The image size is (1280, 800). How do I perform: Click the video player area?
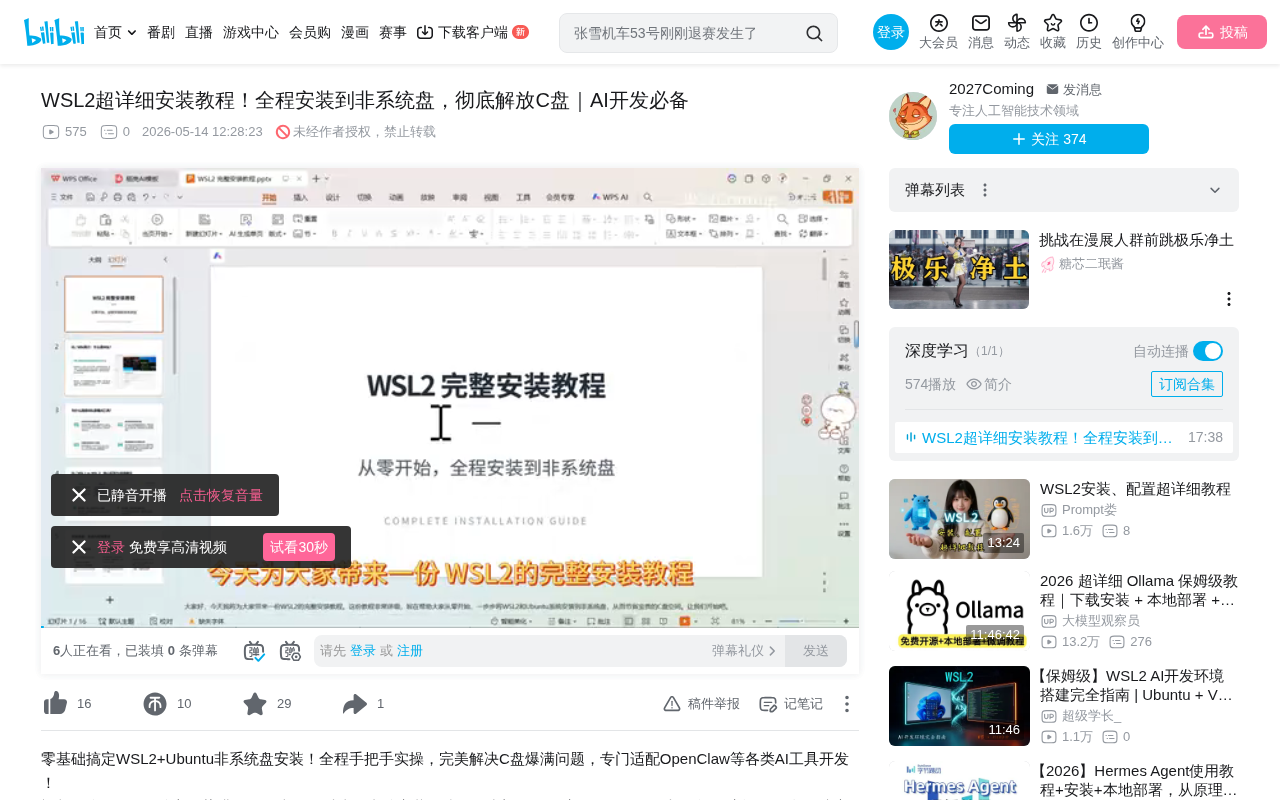[x=450, y=398]
